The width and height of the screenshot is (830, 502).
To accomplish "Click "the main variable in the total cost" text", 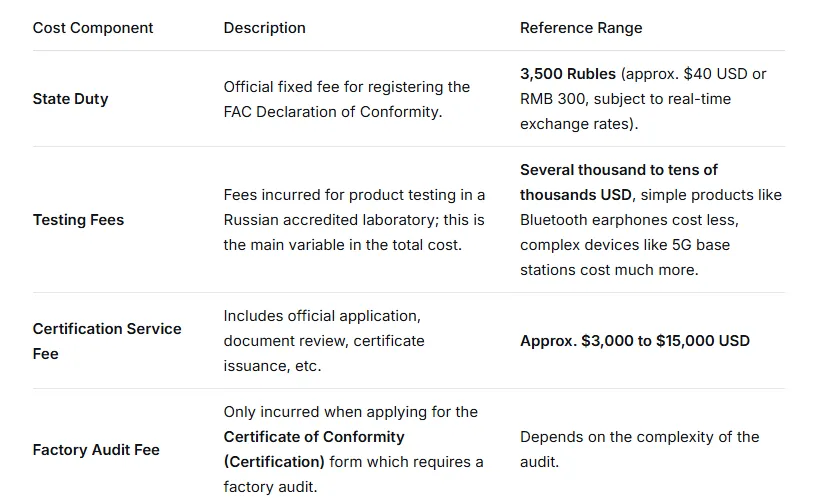I will click(343, 245).
